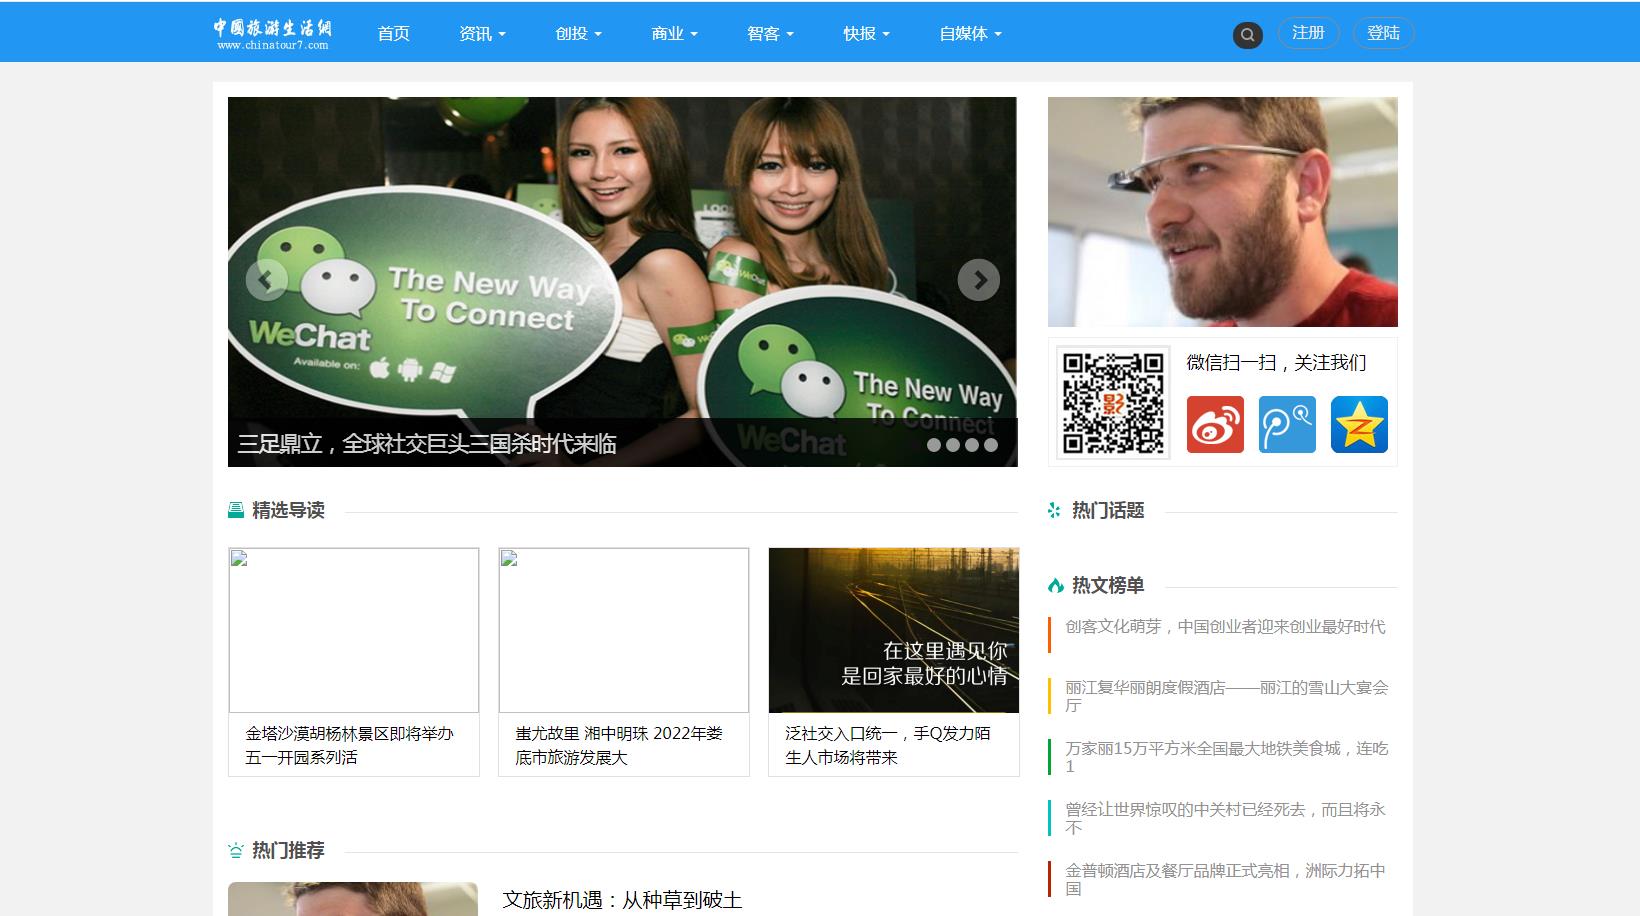The width and height of the screenshot is (1640, 916).
Task: Open 泛社交入口统一 article link
Action: [888, 745]
